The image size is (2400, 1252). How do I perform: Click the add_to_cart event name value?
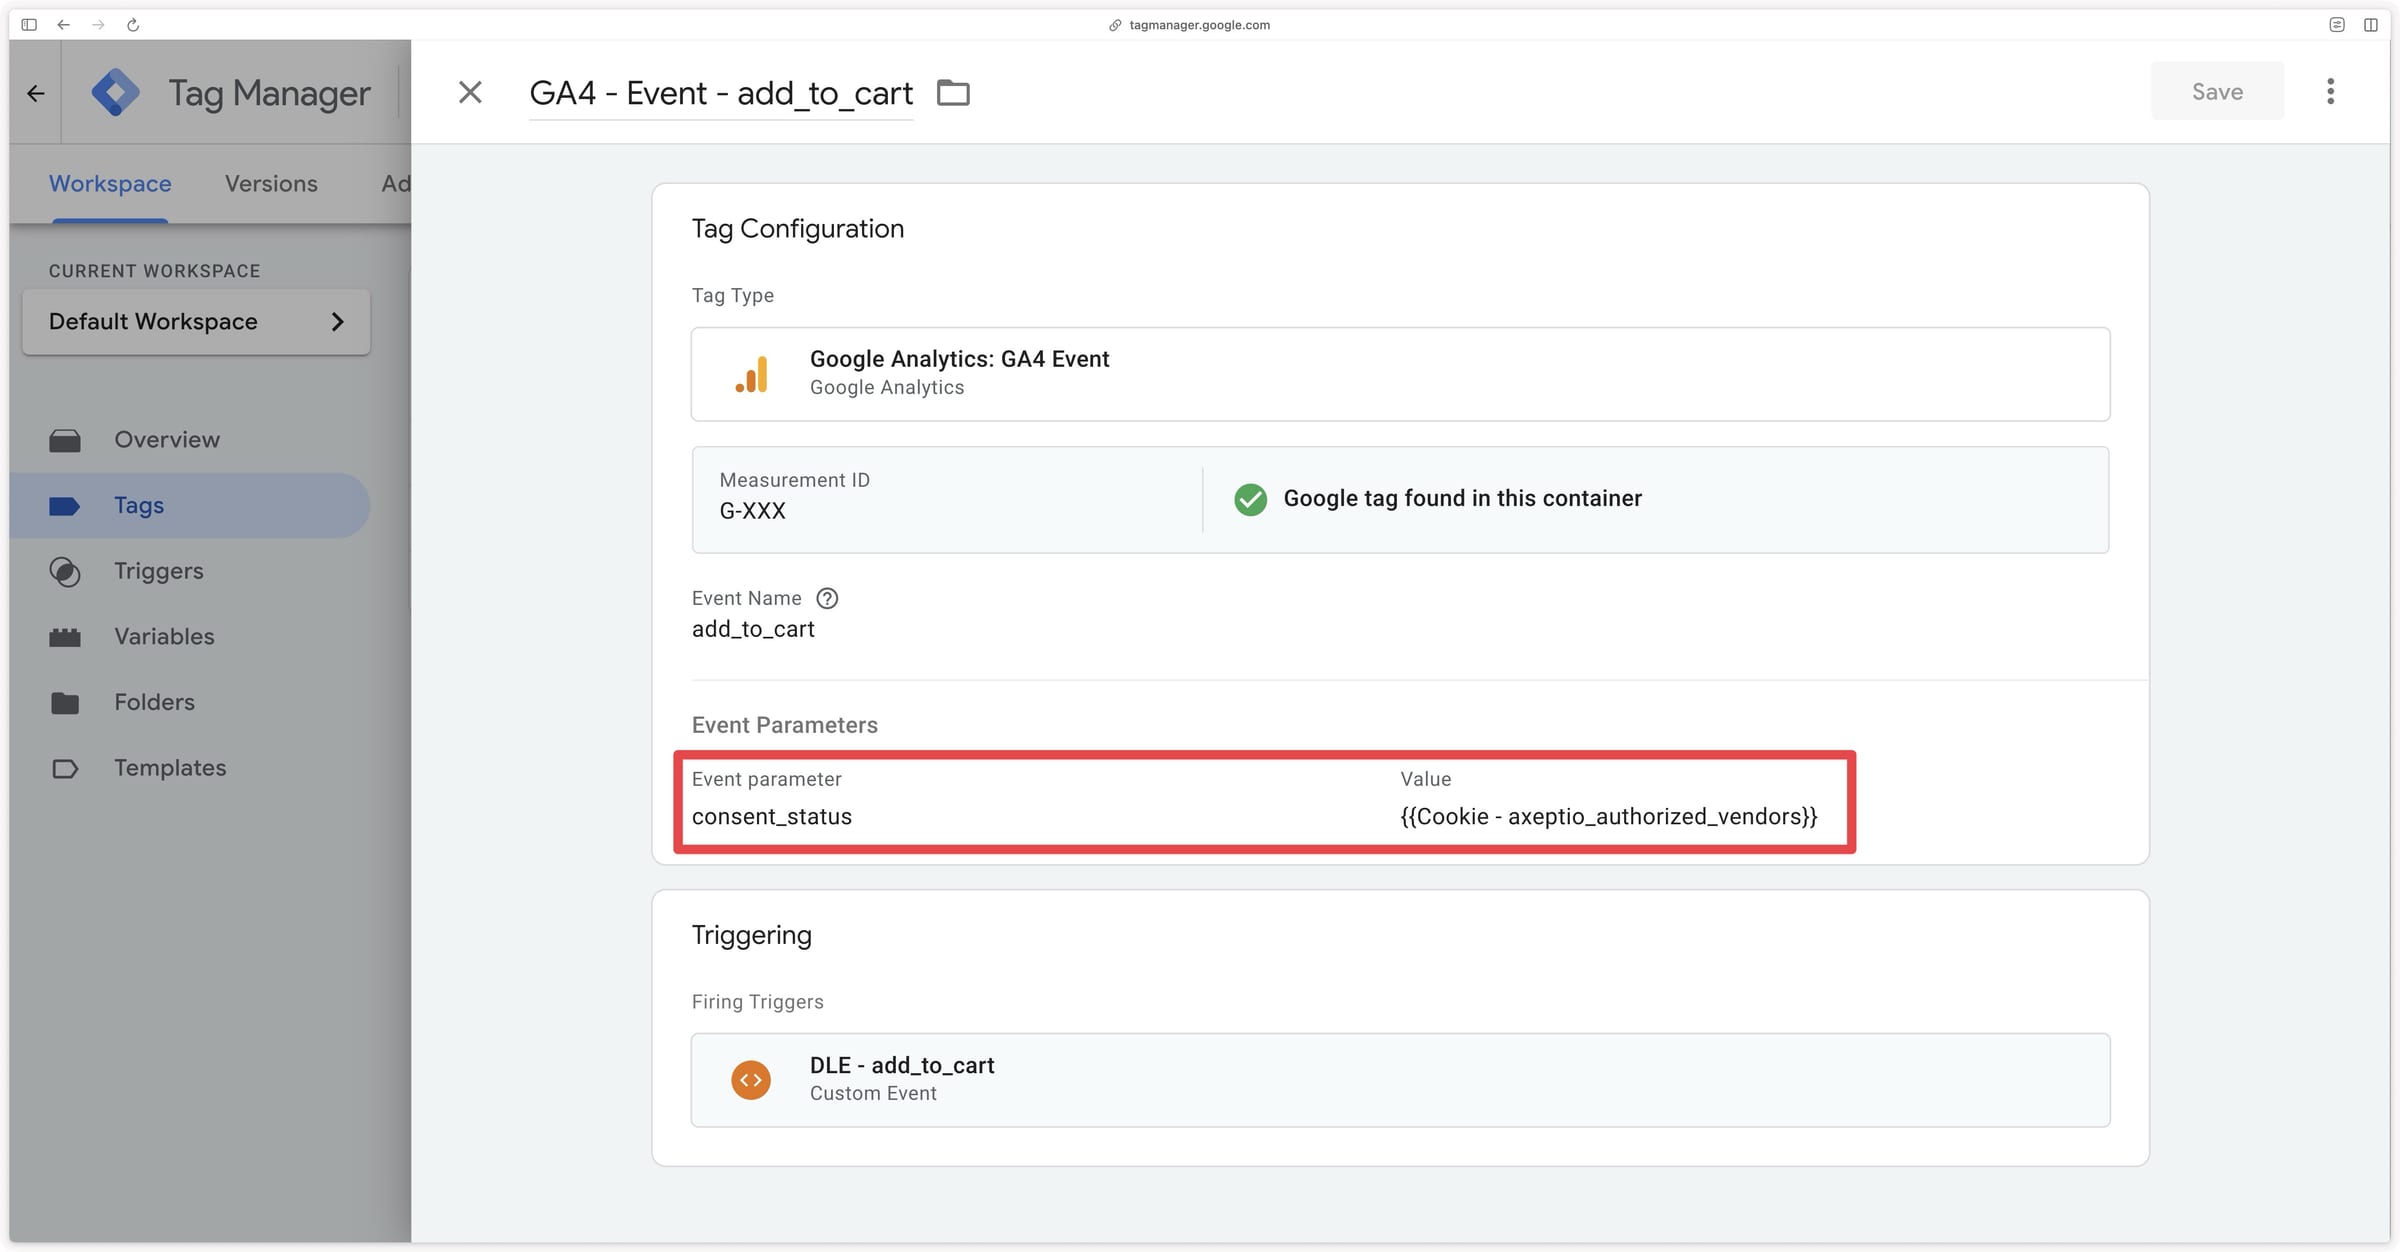753,629
